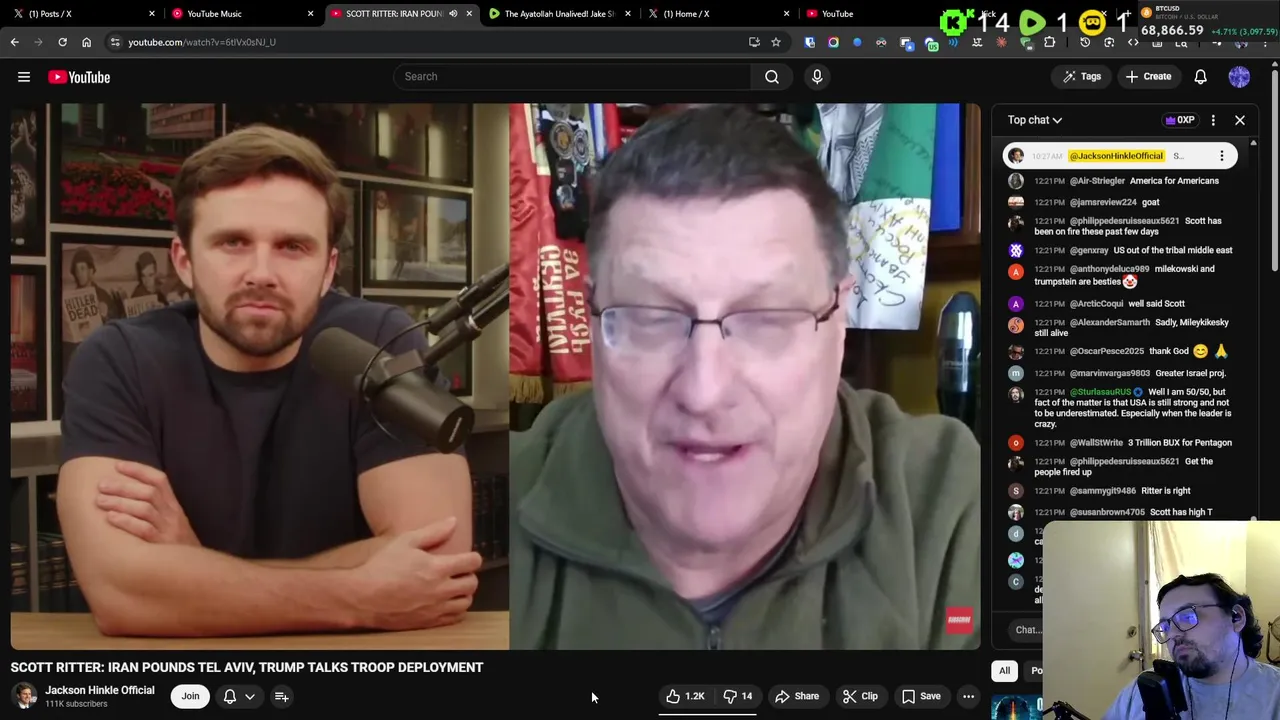This screenshot has width=1280, height=720.
Task: Open the Tags extension button
Action: 1081,77
